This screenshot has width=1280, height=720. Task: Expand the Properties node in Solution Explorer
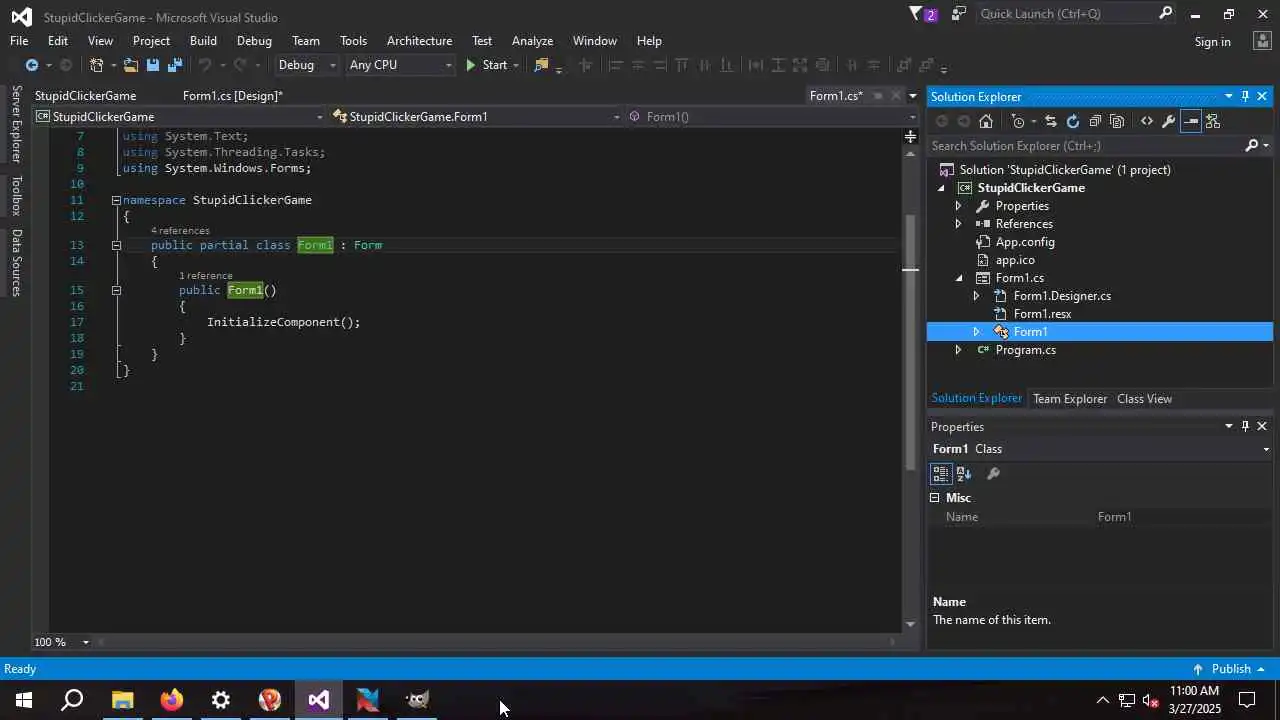(958, 206)
